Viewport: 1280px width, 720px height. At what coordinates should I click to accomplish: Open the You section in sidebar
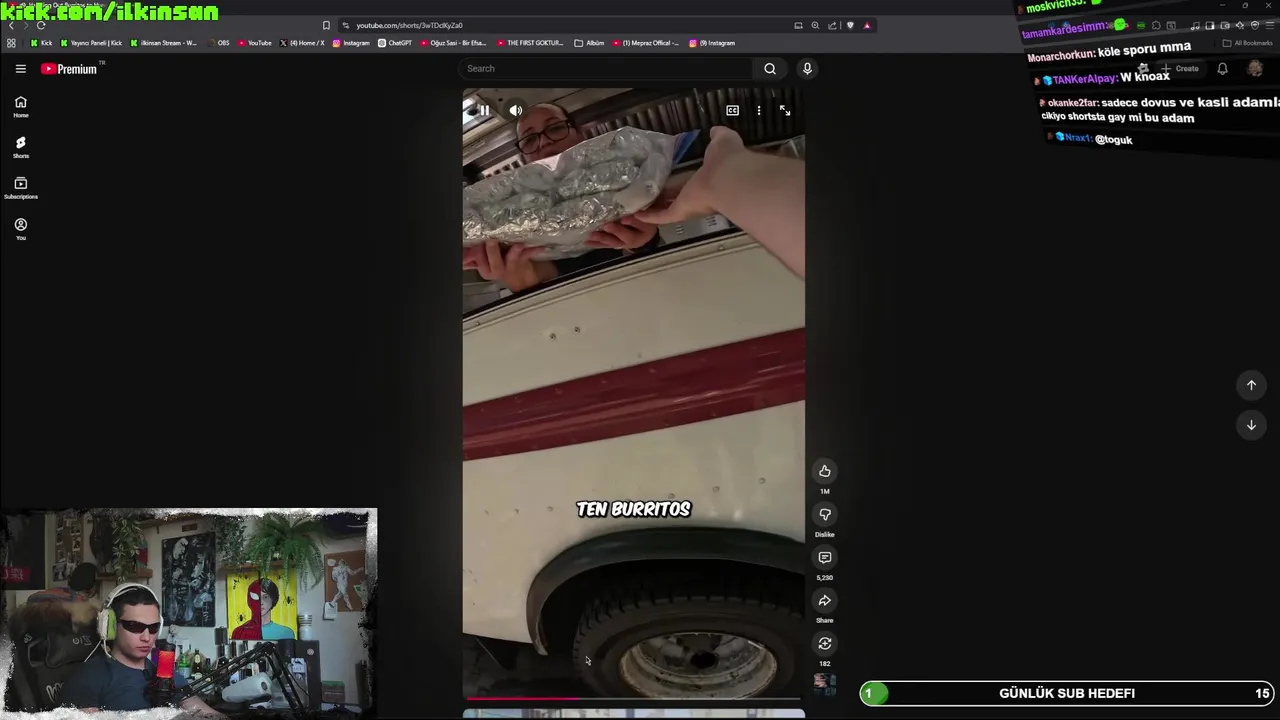[x=20, y=229]
